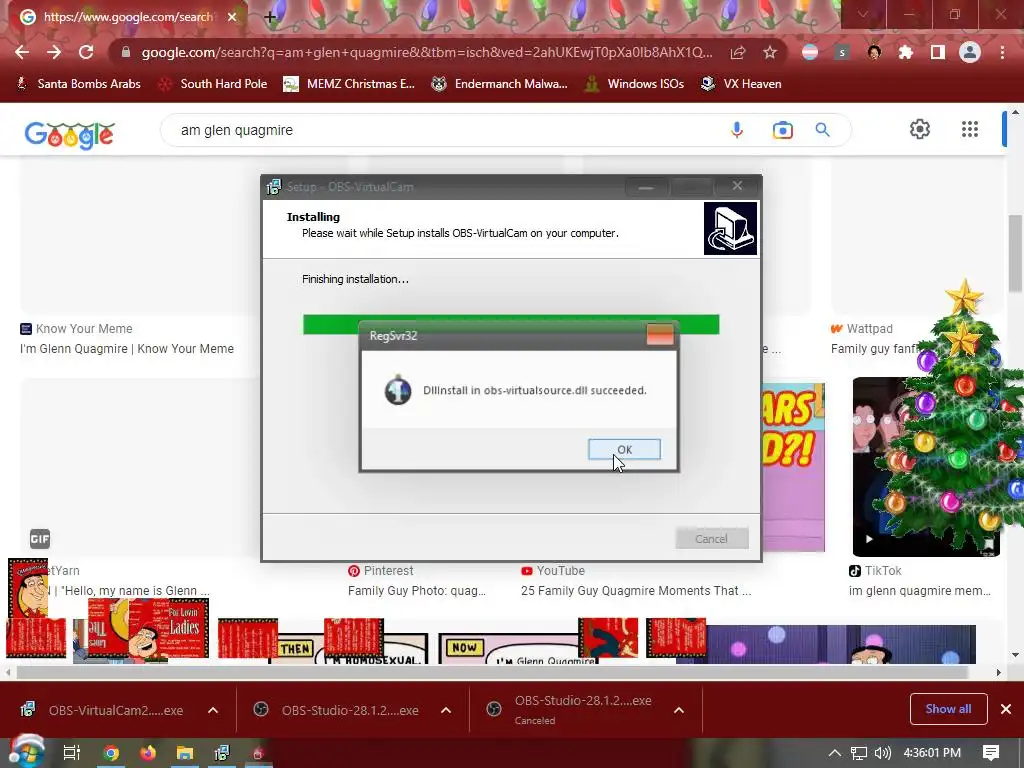This screenshot has width=1024, height=768.
Task: Click the green installation progress bar
Action: pos(511,325)
